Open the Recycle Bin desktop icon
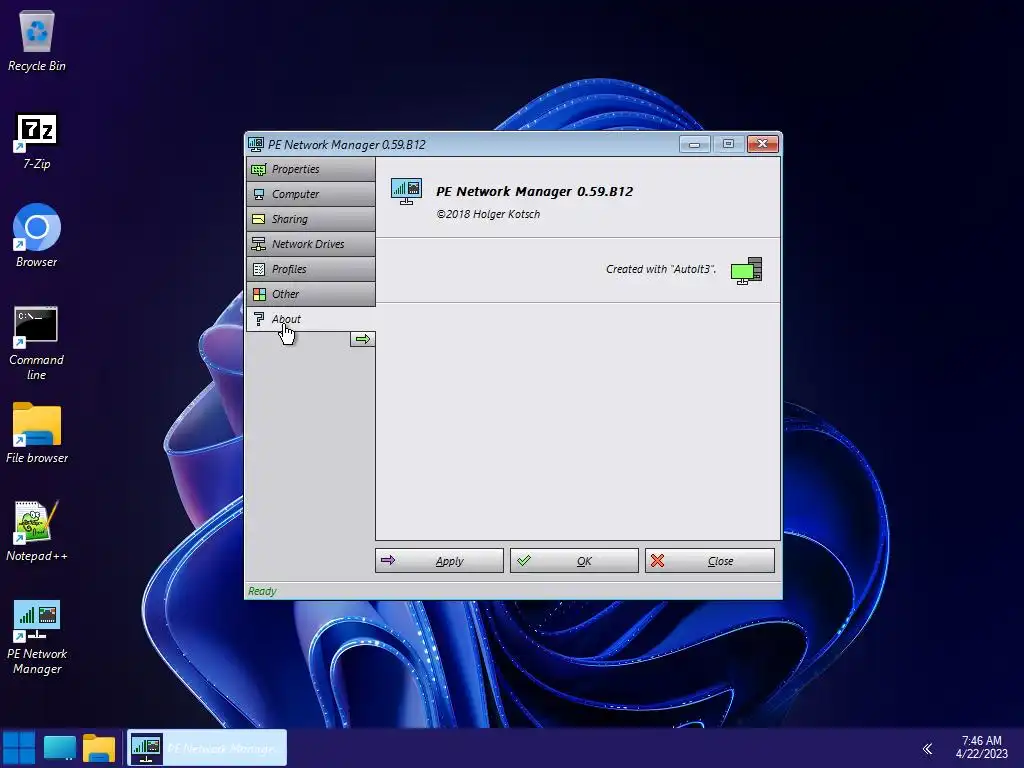Image resolution: width=1024 pixels, height=768 pixels. click(37, 42)
